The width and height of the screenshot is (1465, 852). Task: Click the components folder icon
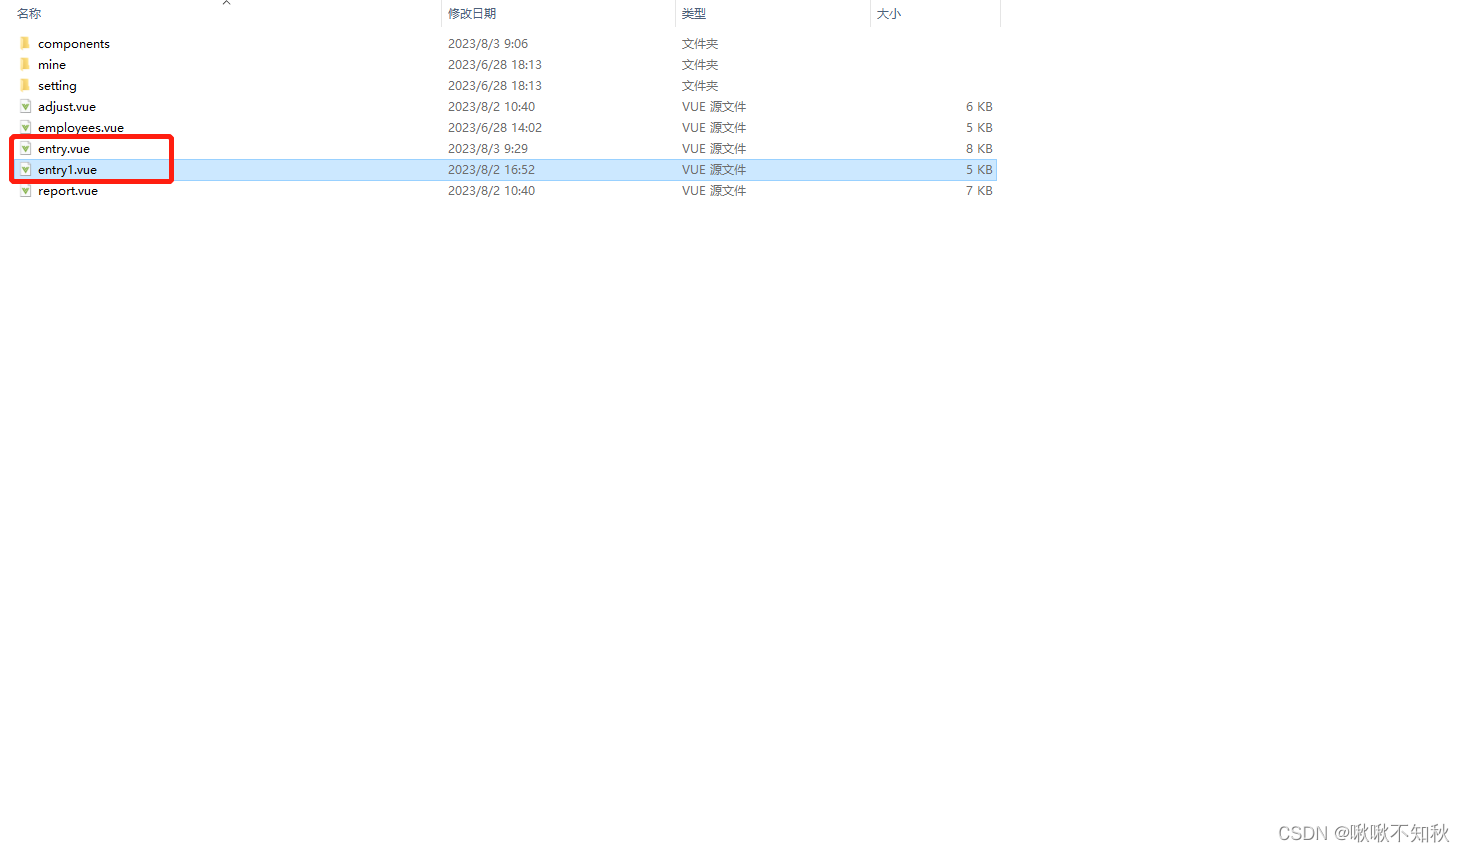(x=24, y=43)
